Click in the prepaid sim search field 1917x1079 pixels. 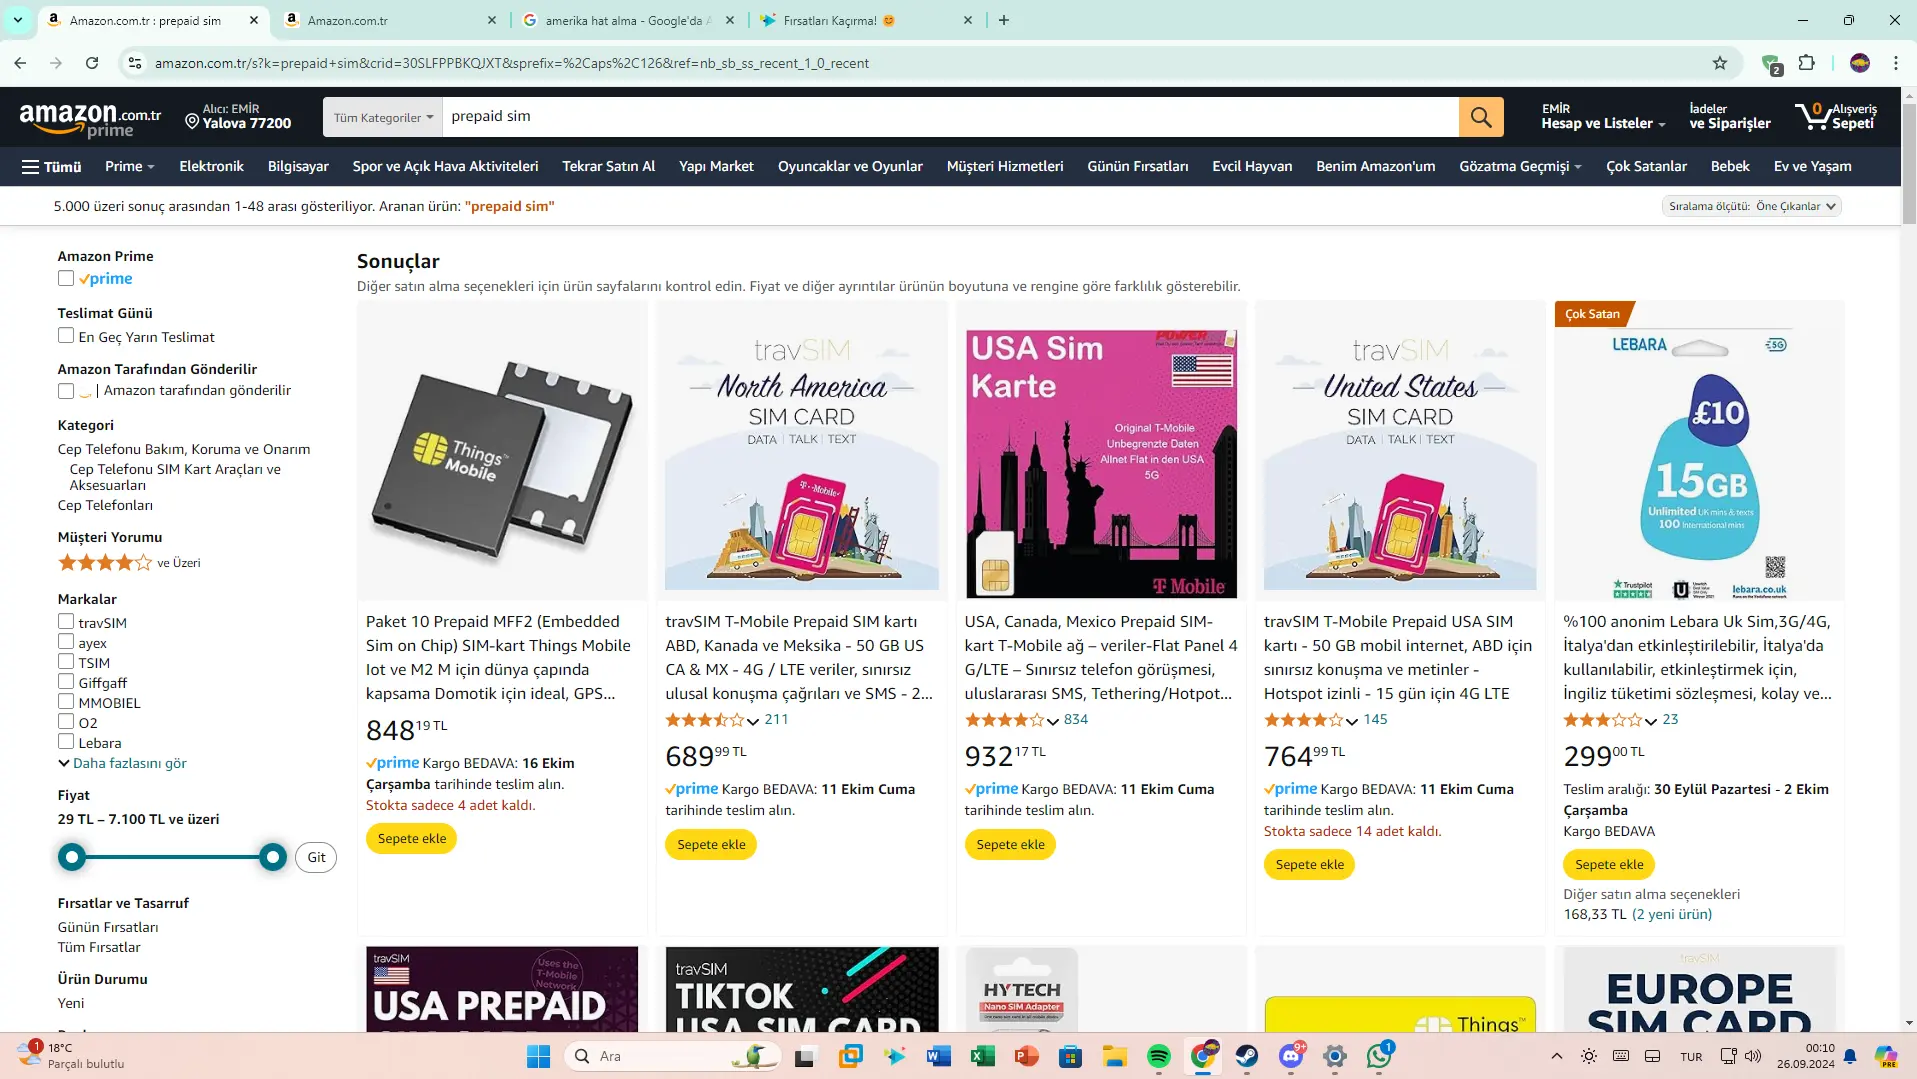point(950,117)
